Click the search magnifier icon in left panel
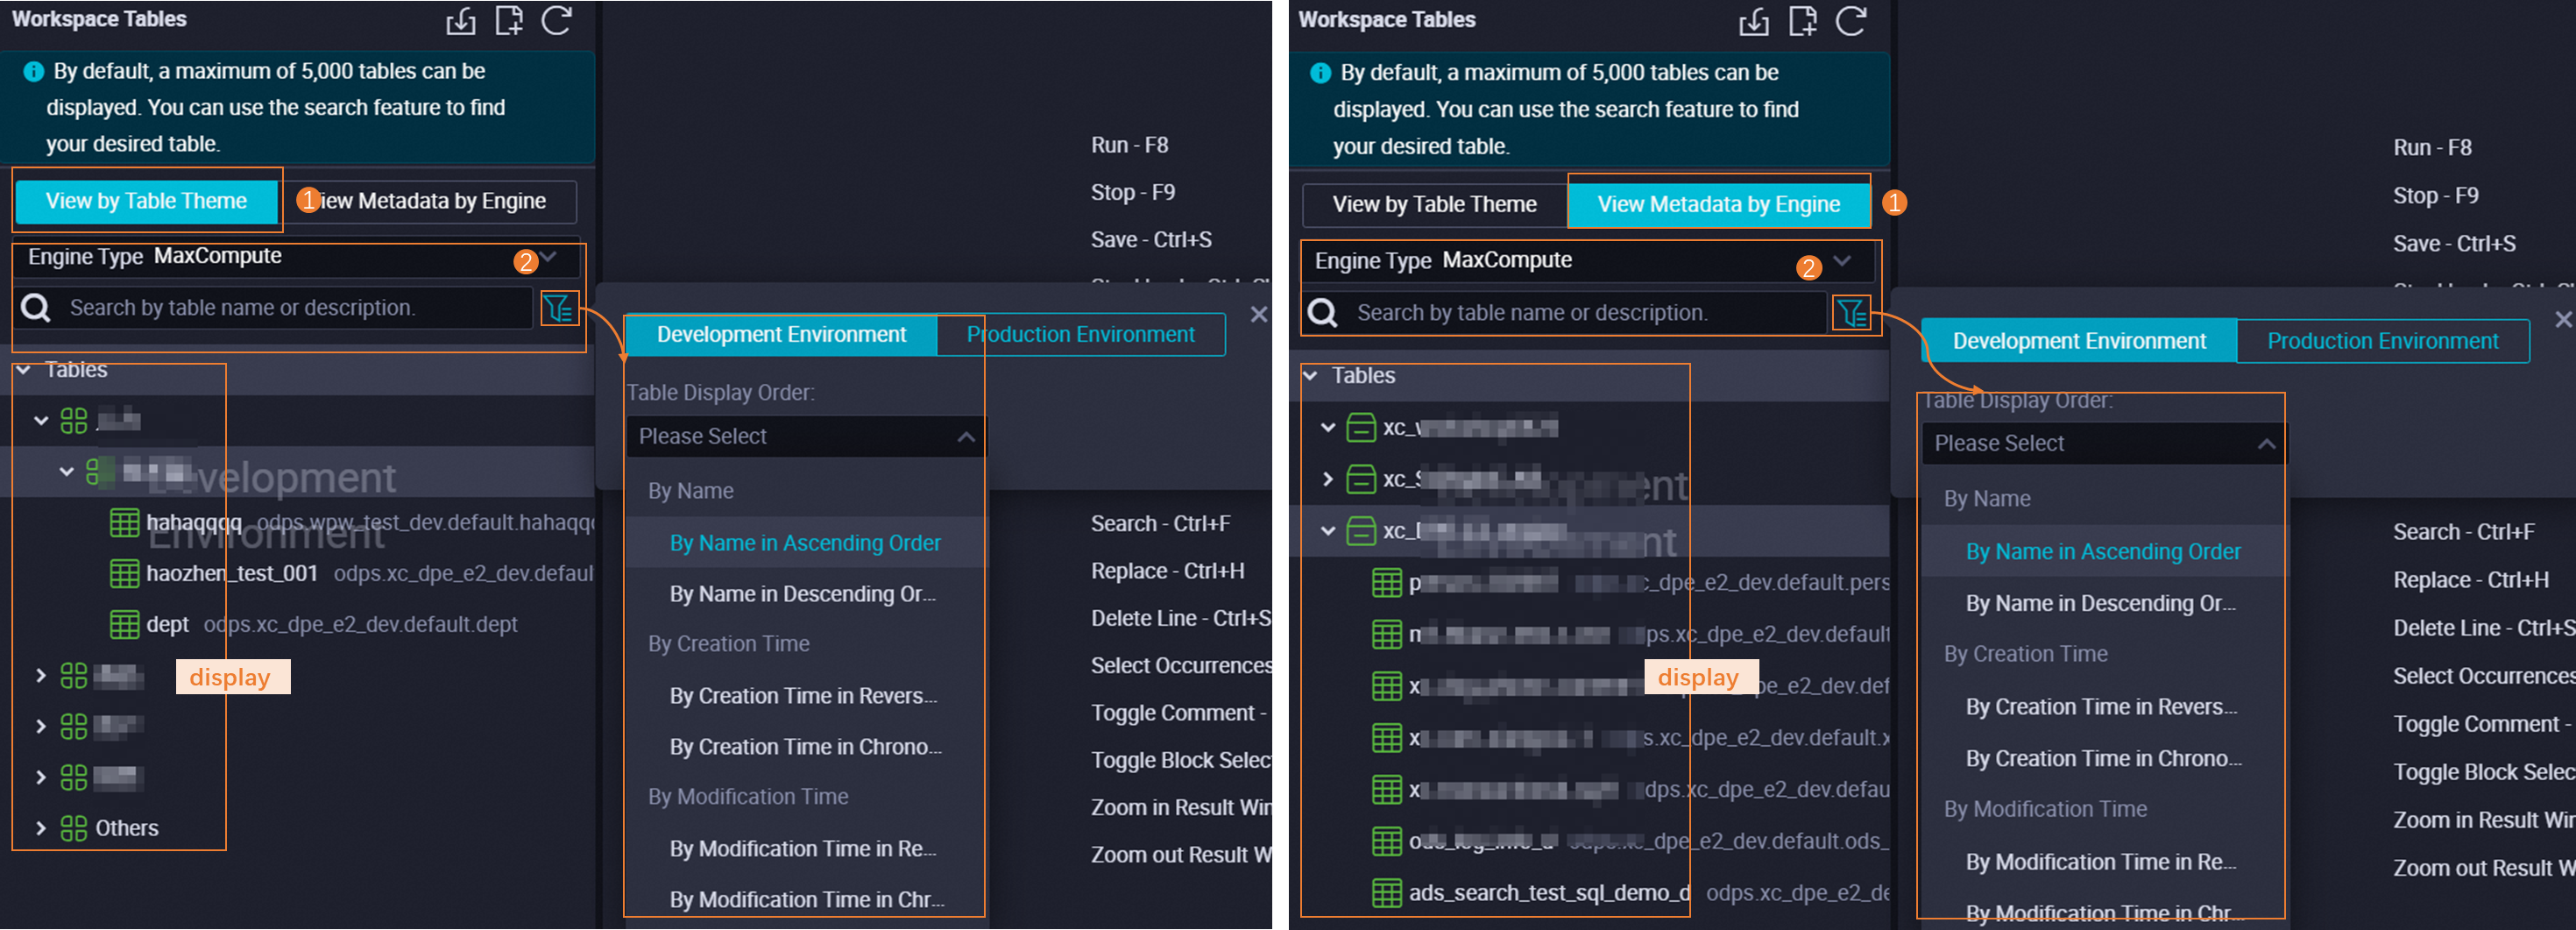Screen dimensions: 2576x930 tap(36, 308)
